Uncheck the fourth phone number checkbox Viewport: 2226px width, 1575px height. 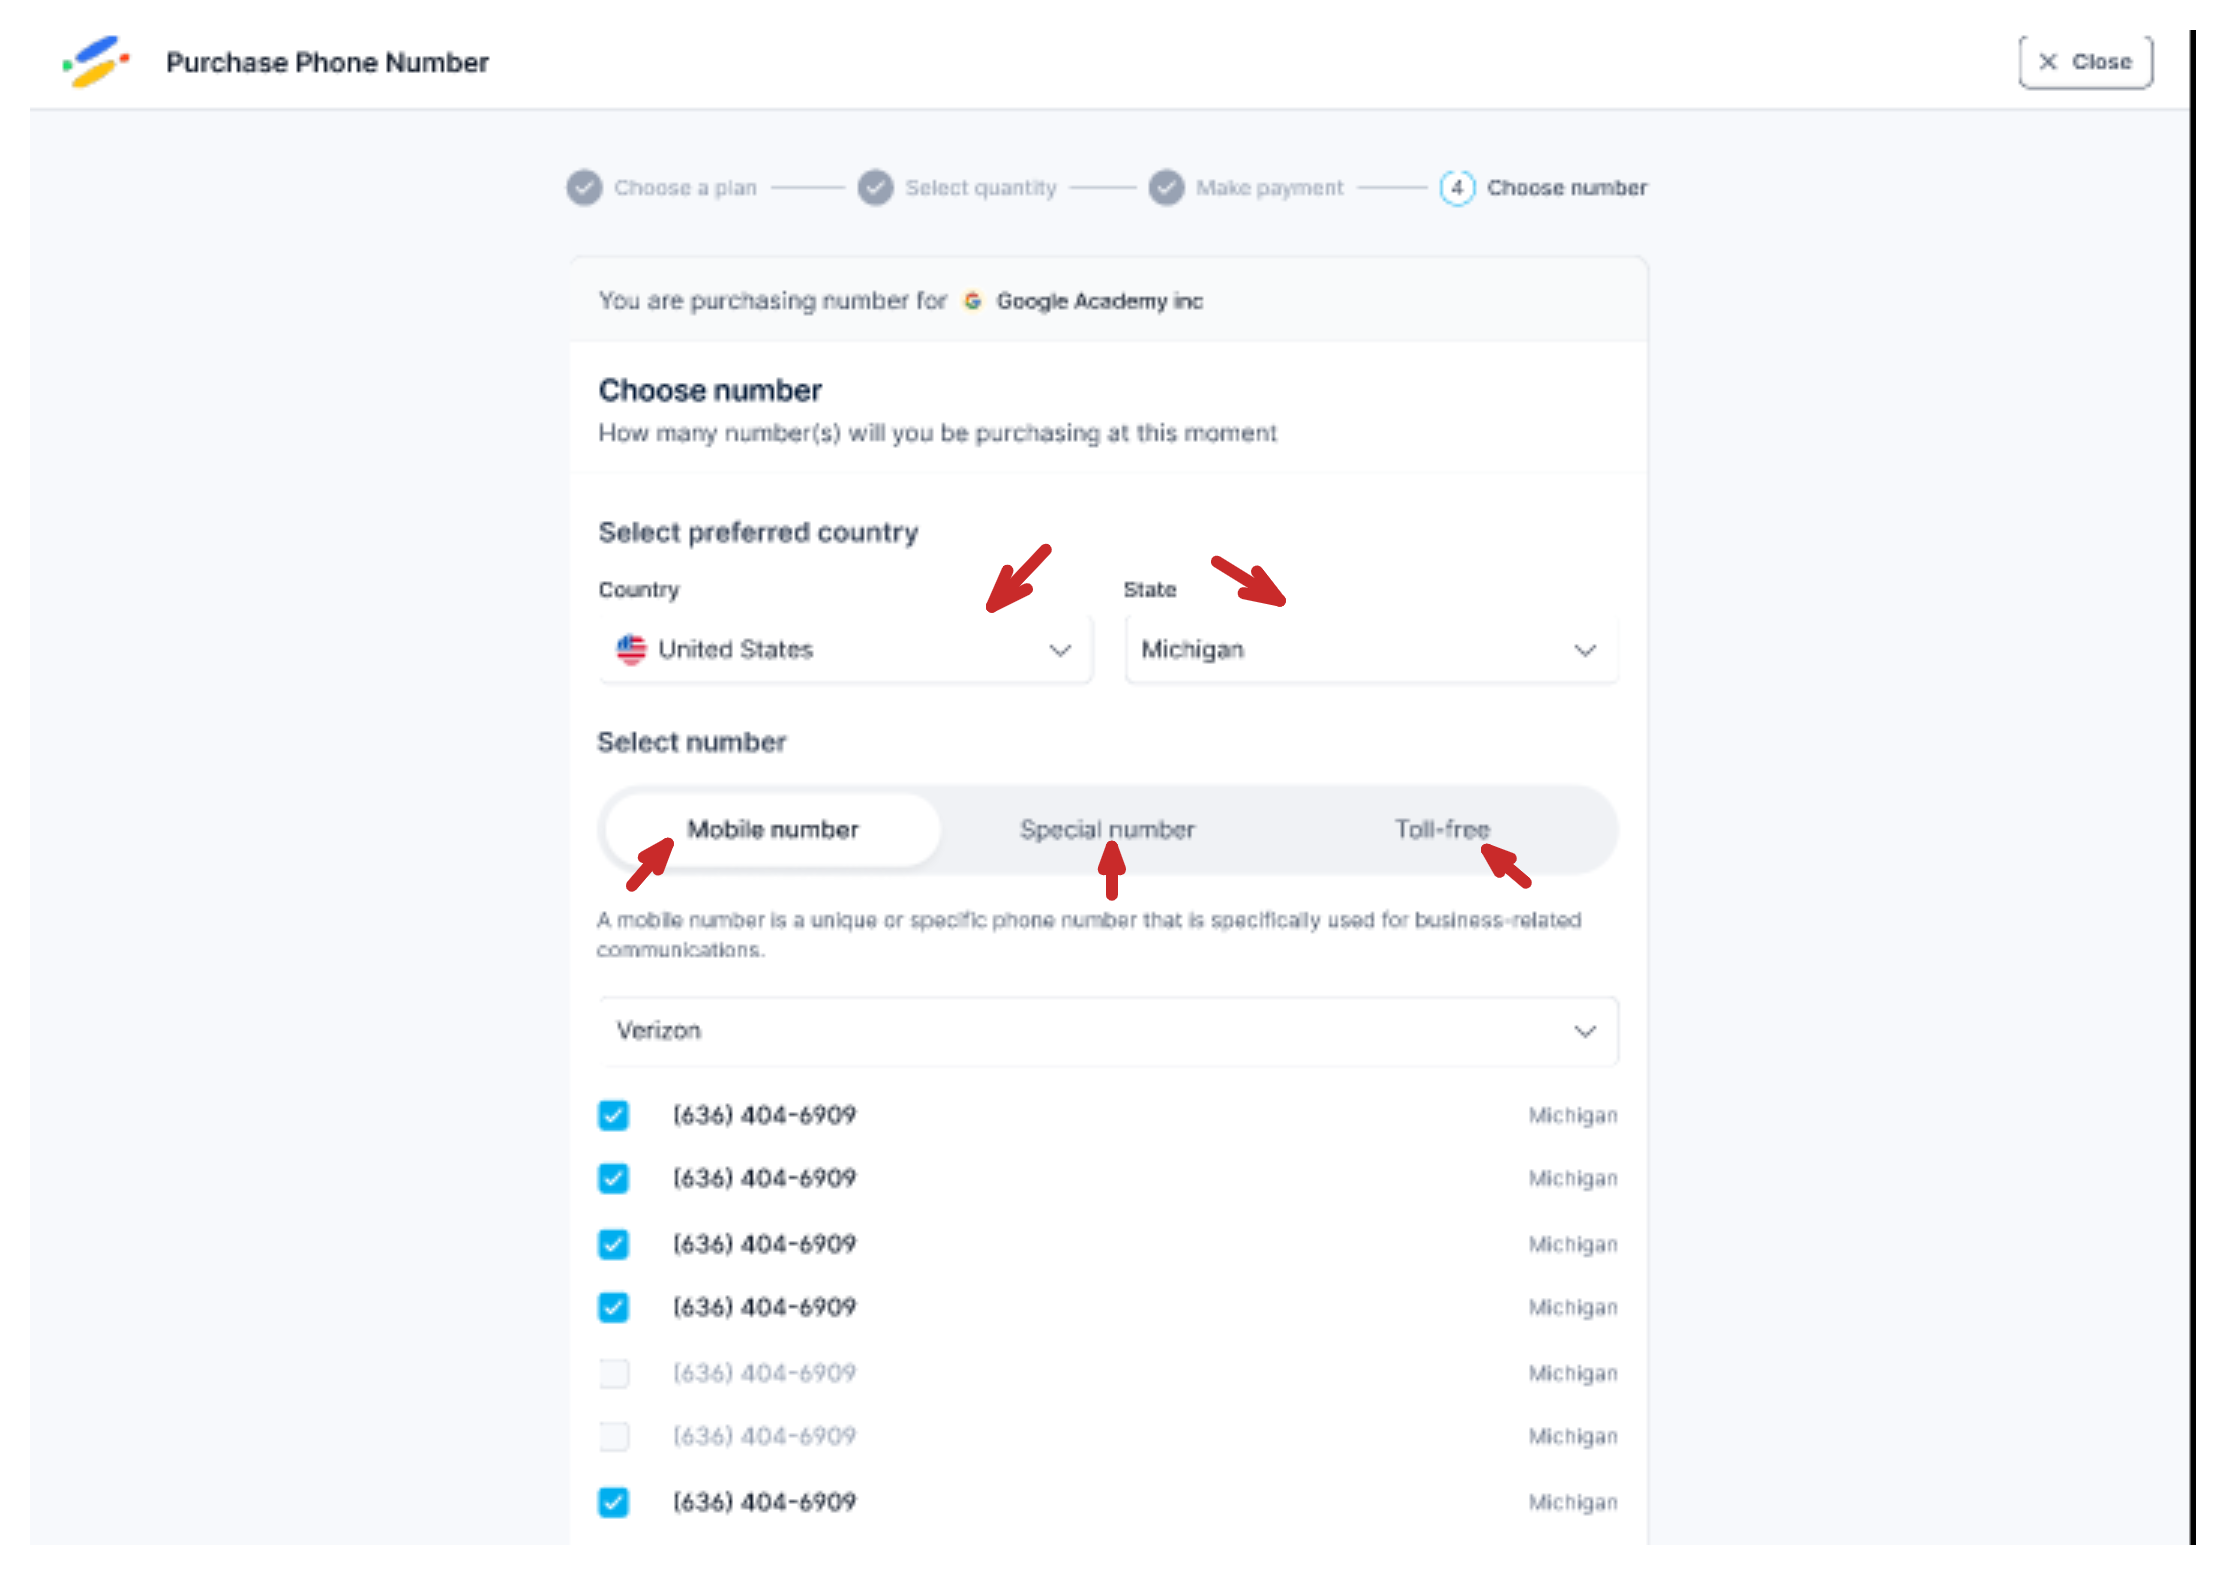[613, 1307]
